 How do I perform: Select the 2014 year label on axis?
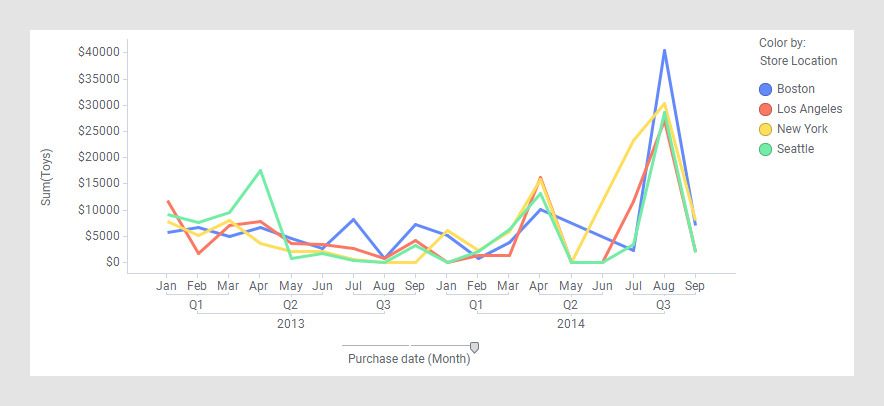click(571, 324)
